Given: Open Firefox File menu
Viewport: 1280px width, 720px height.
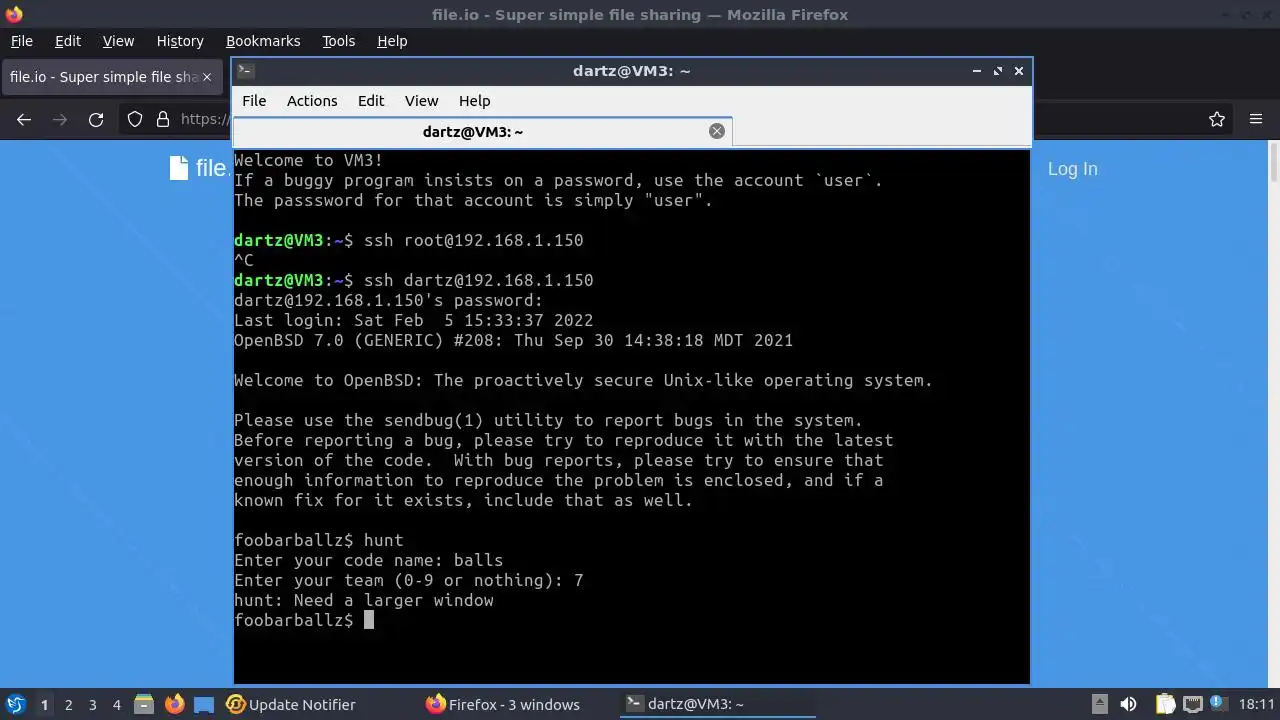Looking at the screenshot, I should (x=21, y=41).
